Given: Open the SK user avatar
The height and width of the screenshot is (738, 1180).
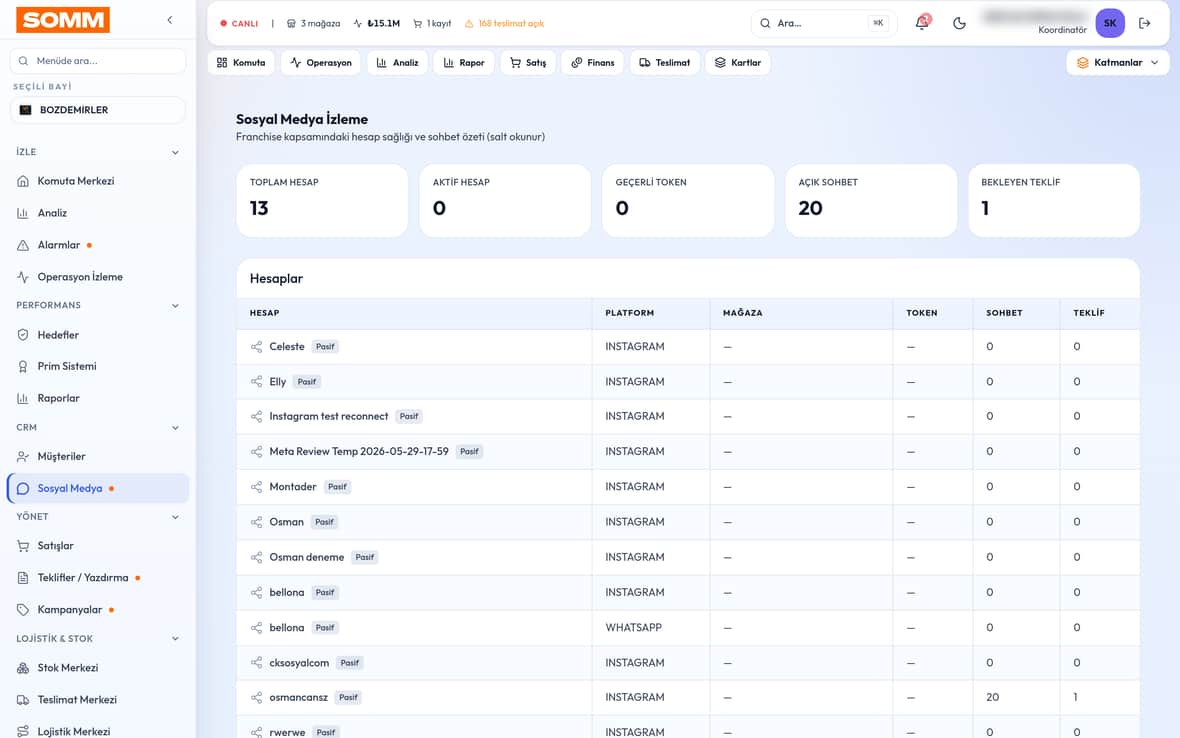Looking at the screenshot, I should tap(1110, 23).
